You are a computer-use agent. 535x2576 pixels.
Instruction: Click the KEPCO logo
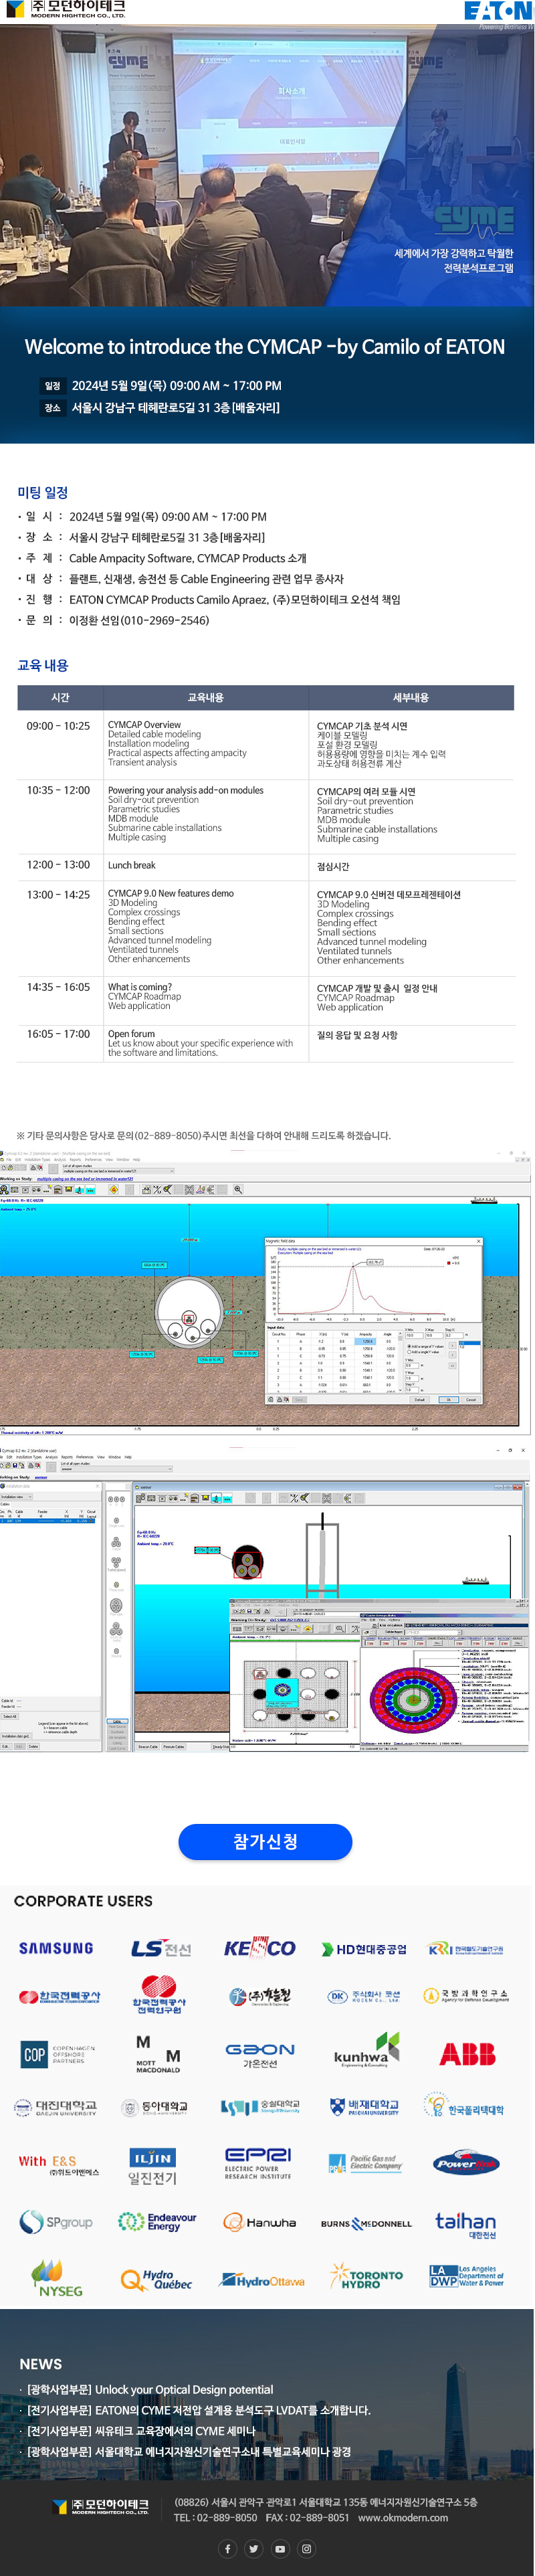[260, 1947]
